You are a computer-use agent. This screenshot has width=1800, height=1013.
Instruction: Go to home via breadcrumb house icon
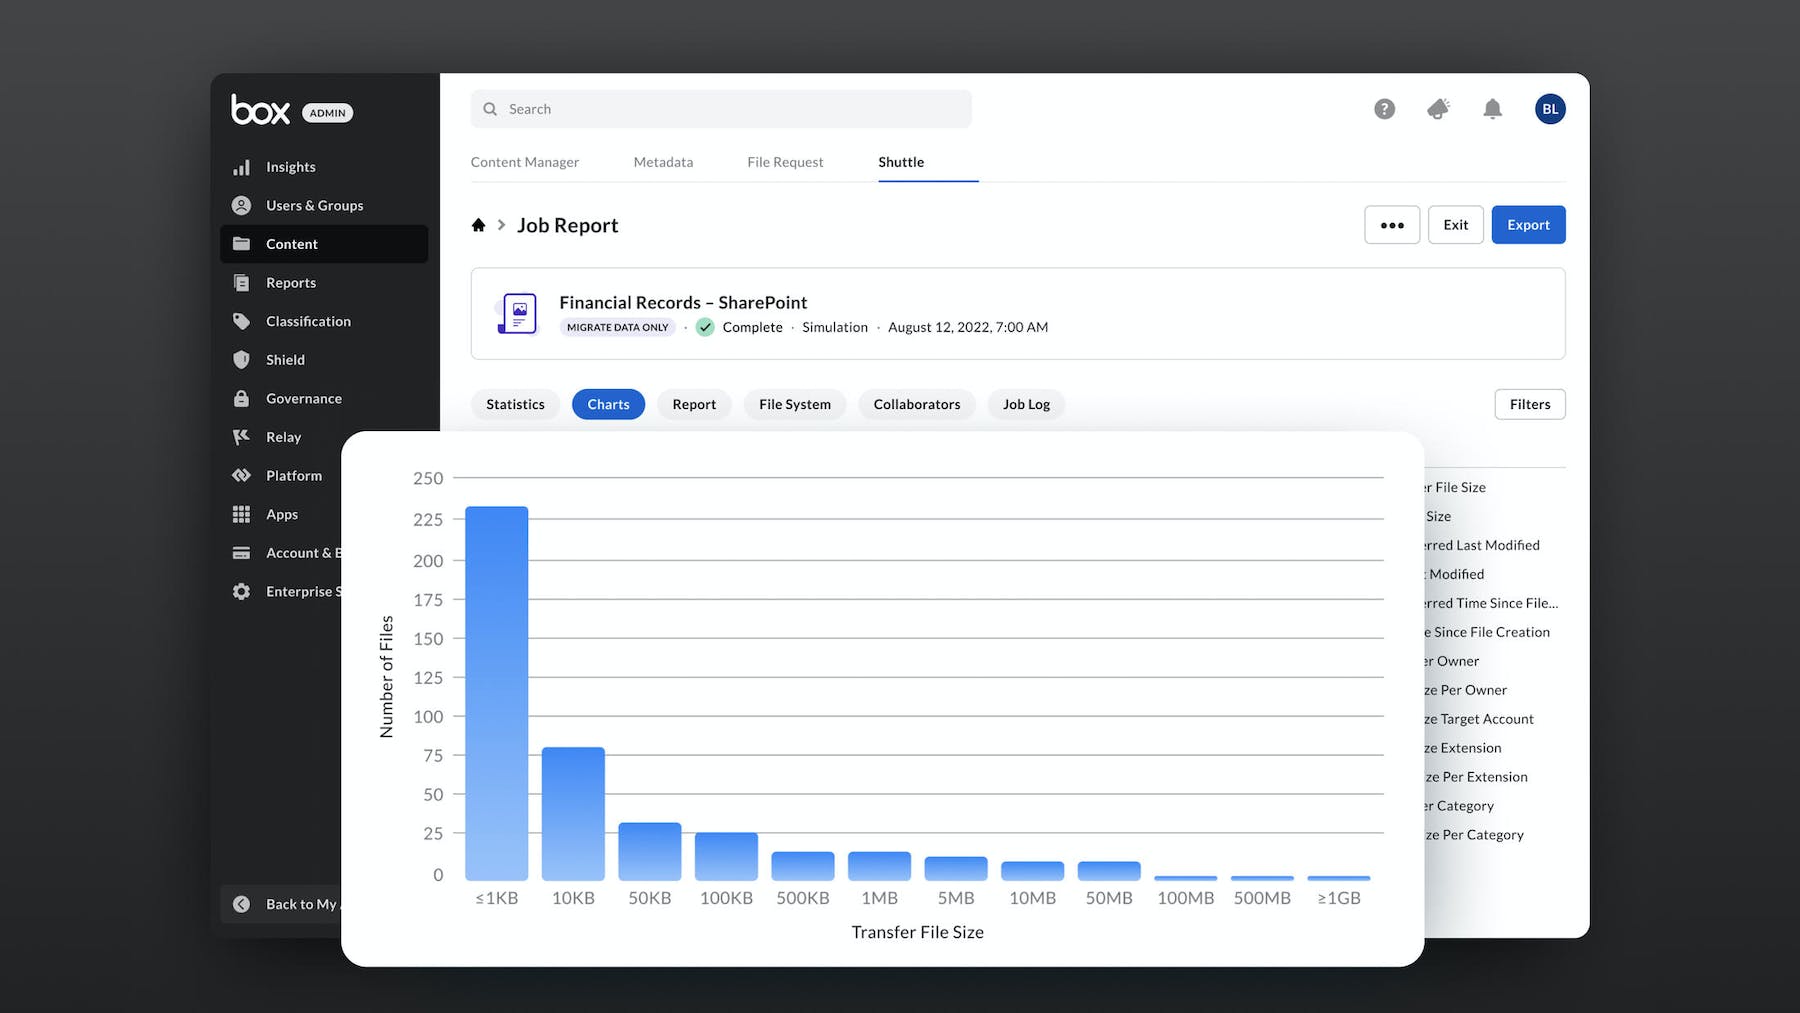click(x=478, y=225)
